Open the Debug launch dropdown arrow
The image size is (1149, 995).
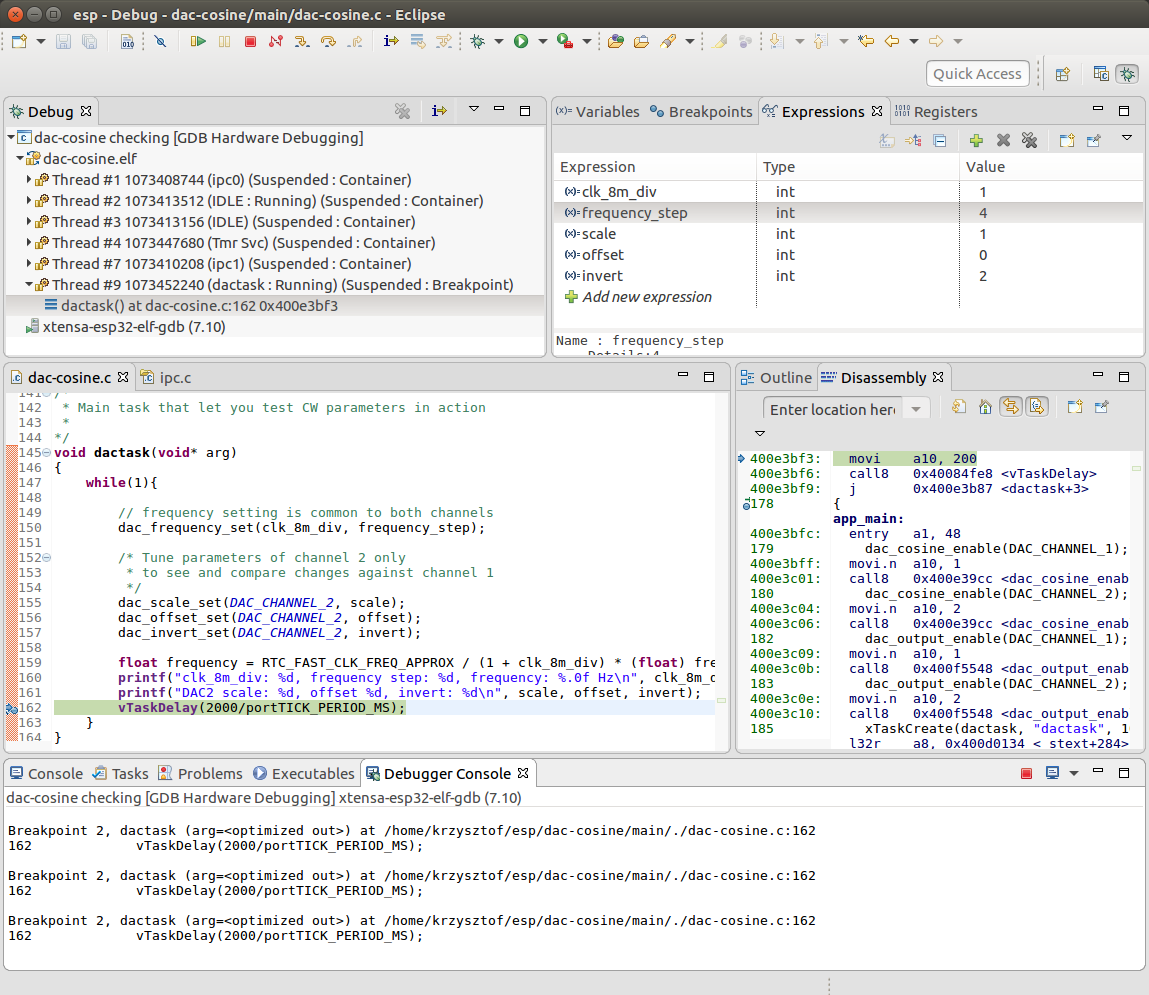click(x=501, y=41)
